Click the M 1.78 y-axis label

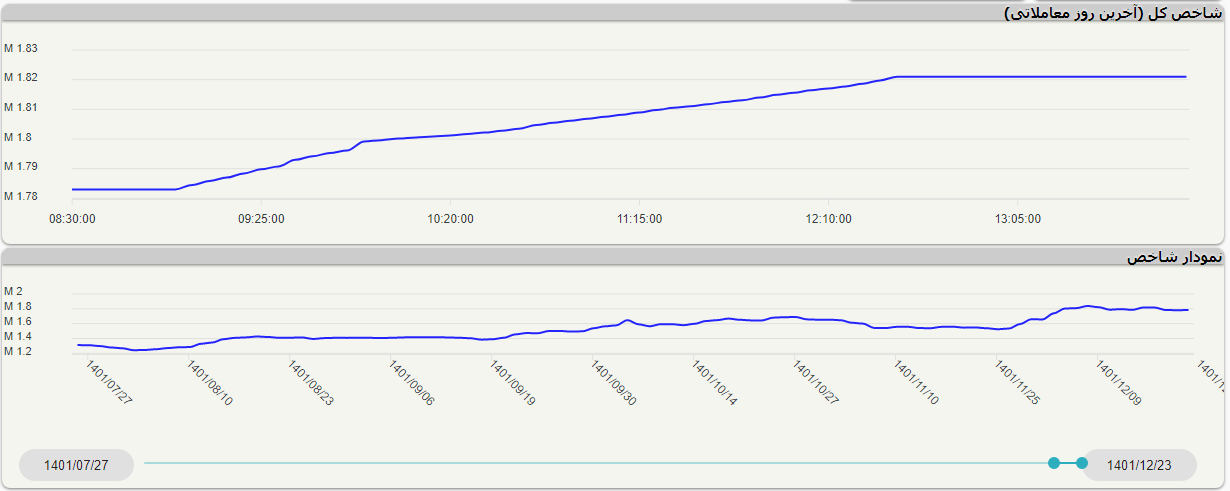(x=21, y=196)
